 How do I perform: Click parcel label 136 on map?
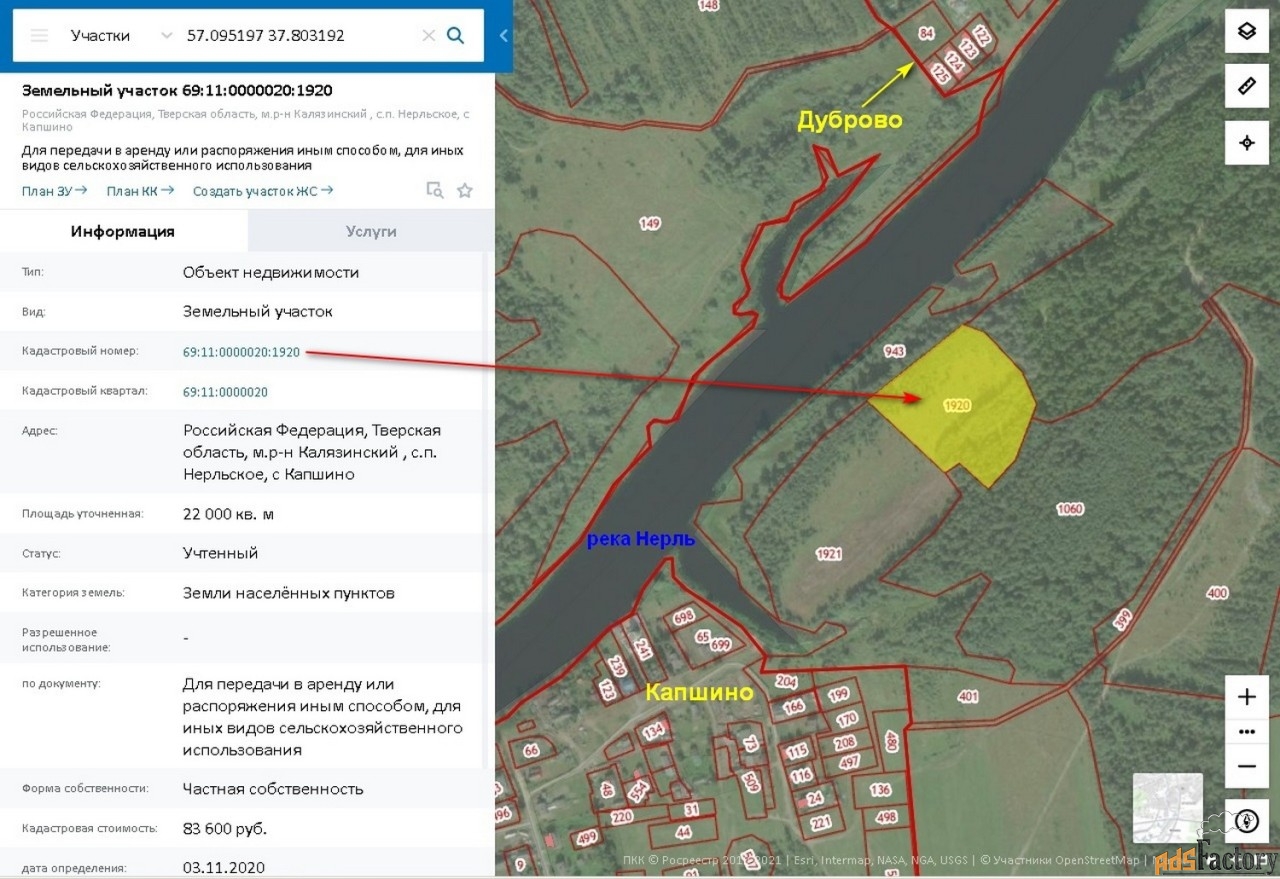pos(880,790)
